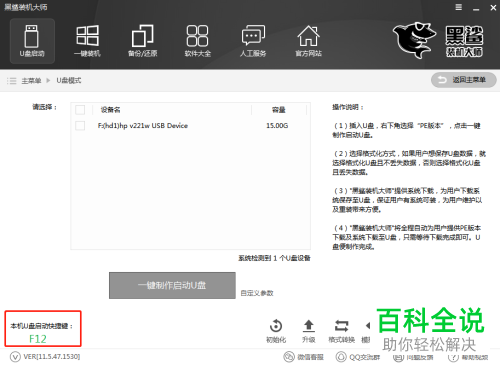Viewport: 500px width, 365px height.
Task: Open the U盘启动 tool in the top toolbar
Action: tap(32, 41)
